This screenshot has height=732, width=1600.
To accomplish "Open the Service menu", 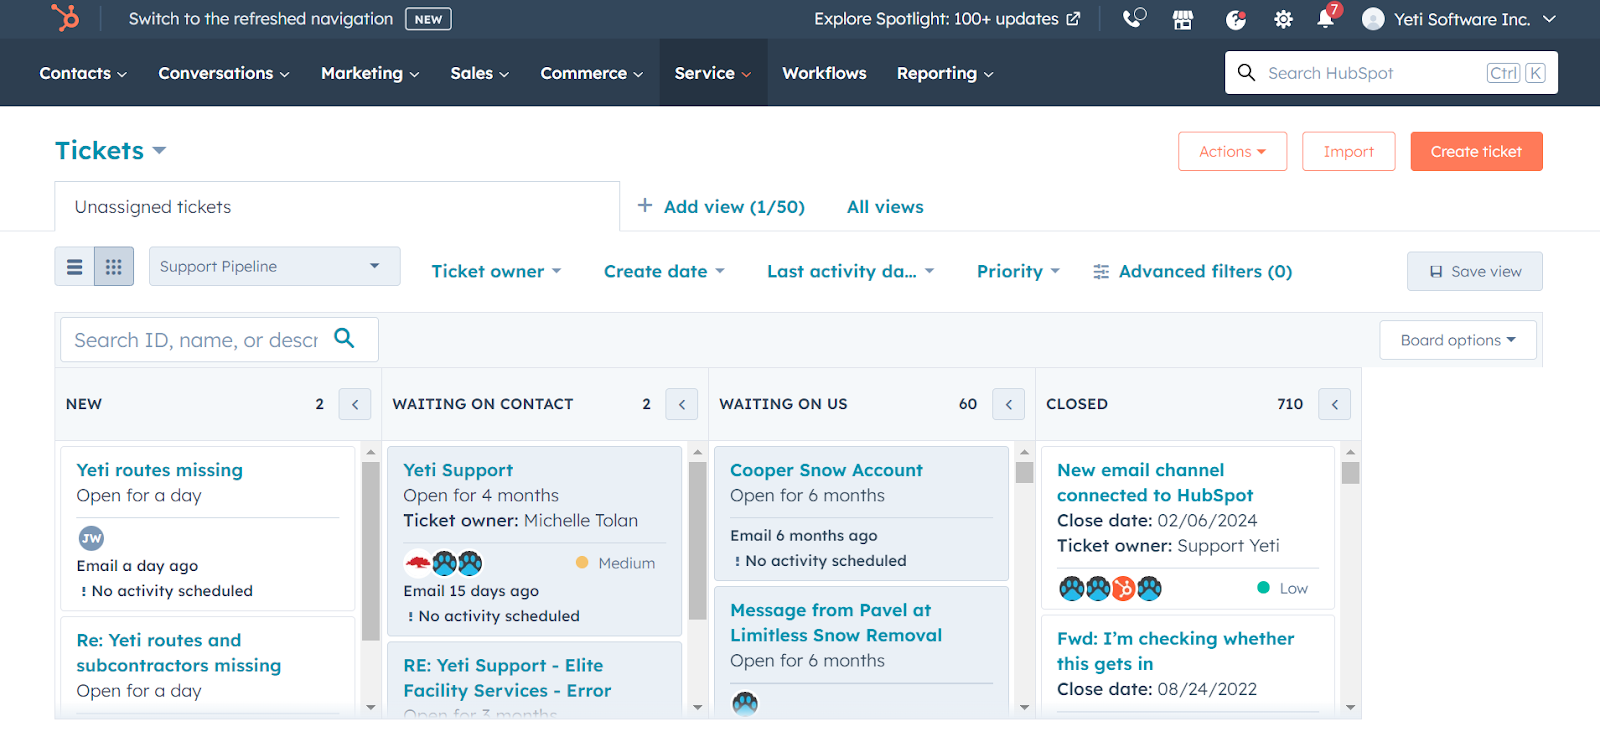I will [712, 73].
